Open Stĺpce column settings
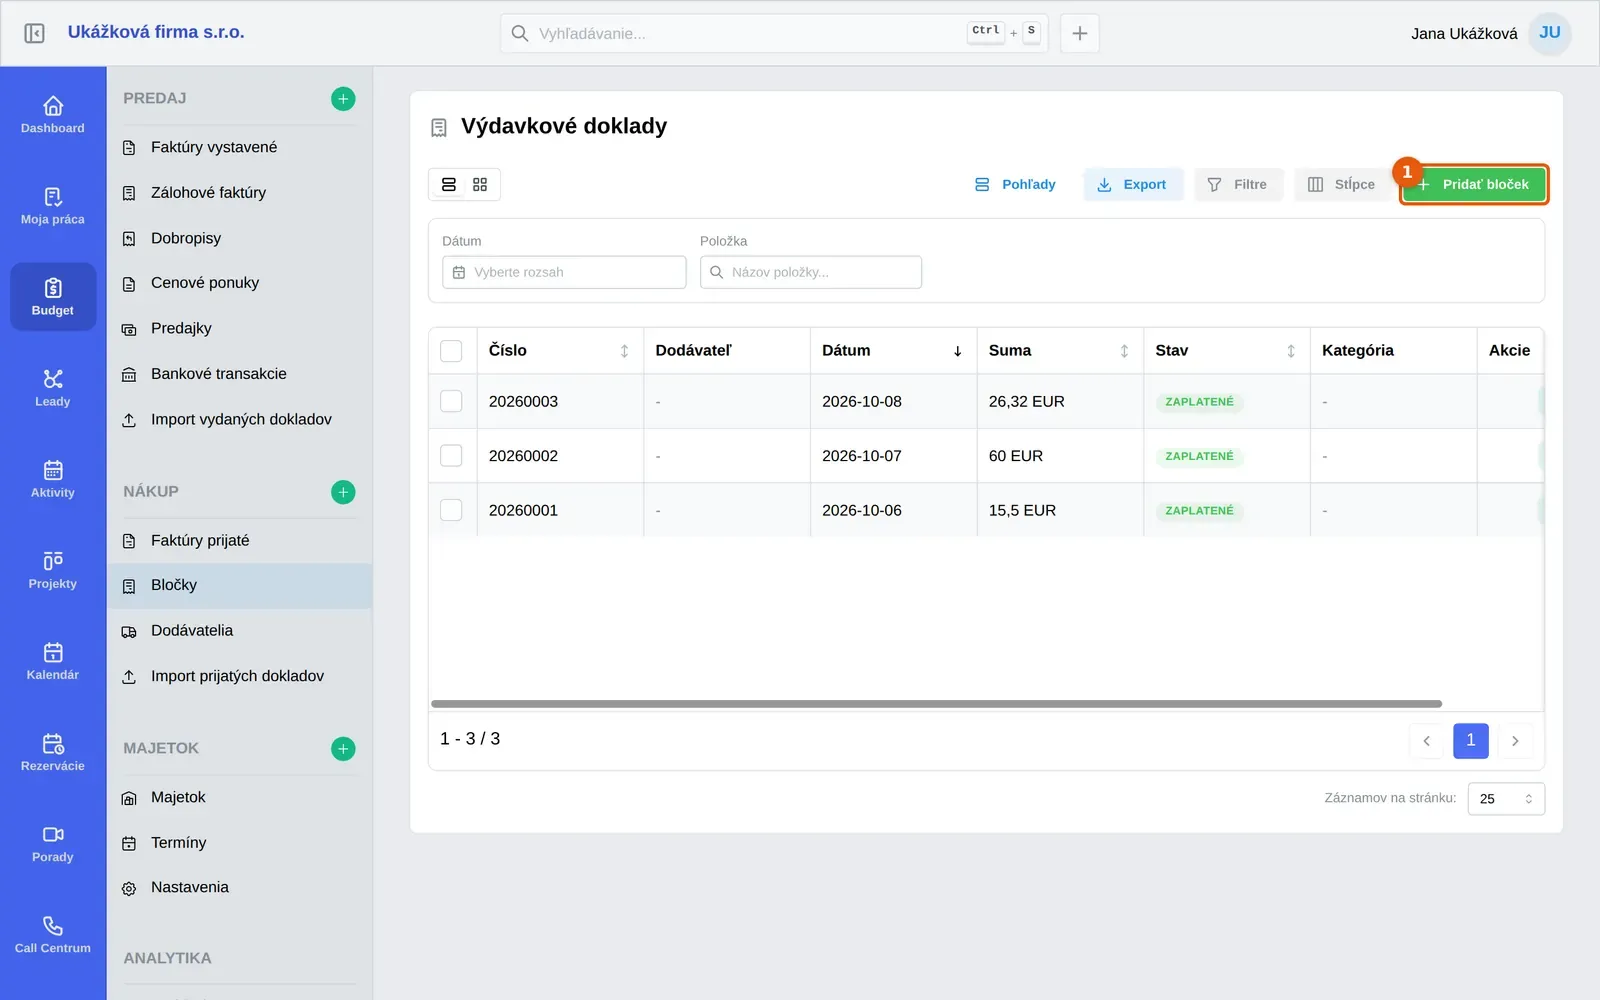Screen dimensions: 1600x1000 pyautogui.click(x=1342, y=185)
